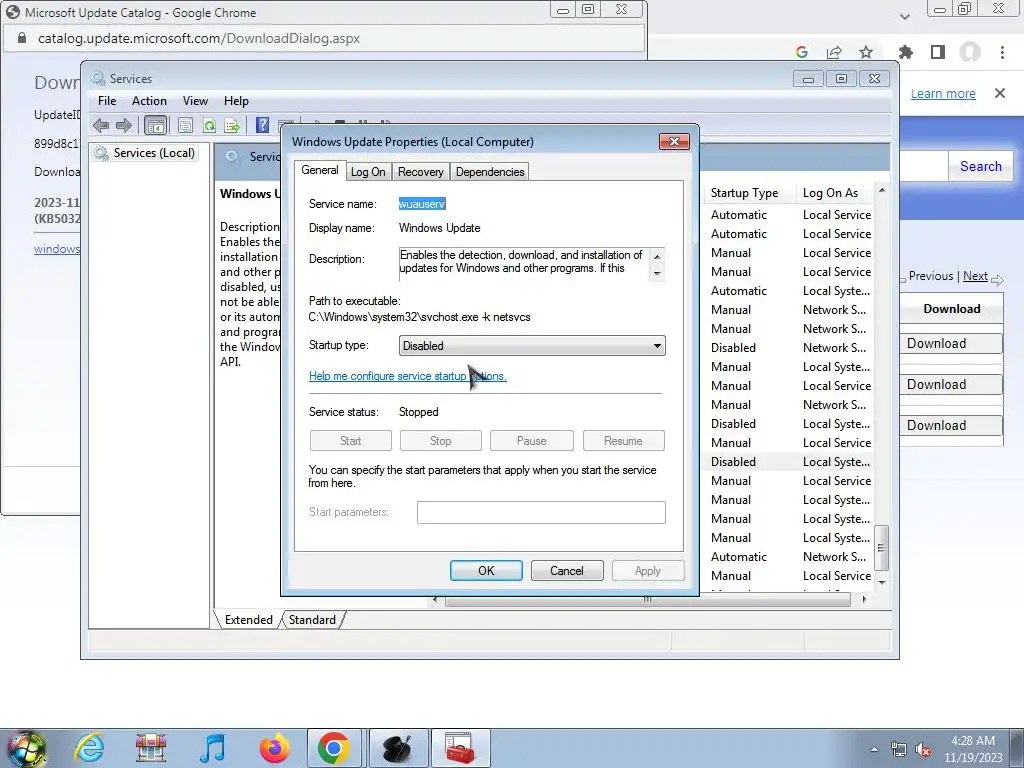Click the muted volume tray icon
The height and width of the screenshot is (768, 1024).
click(923, 750)
